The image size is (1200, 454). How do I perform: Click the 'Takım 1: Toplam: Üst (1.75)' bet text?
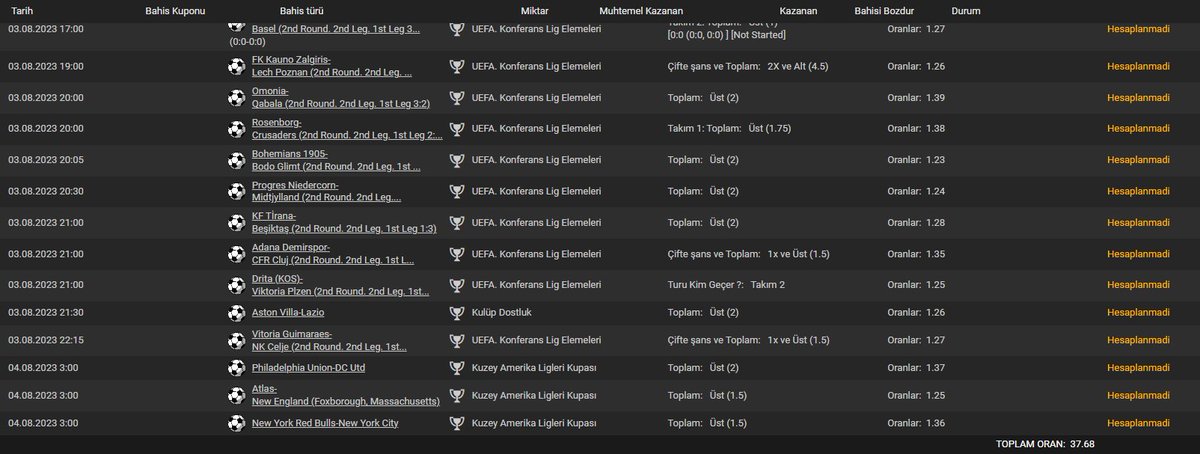[732, 129]
